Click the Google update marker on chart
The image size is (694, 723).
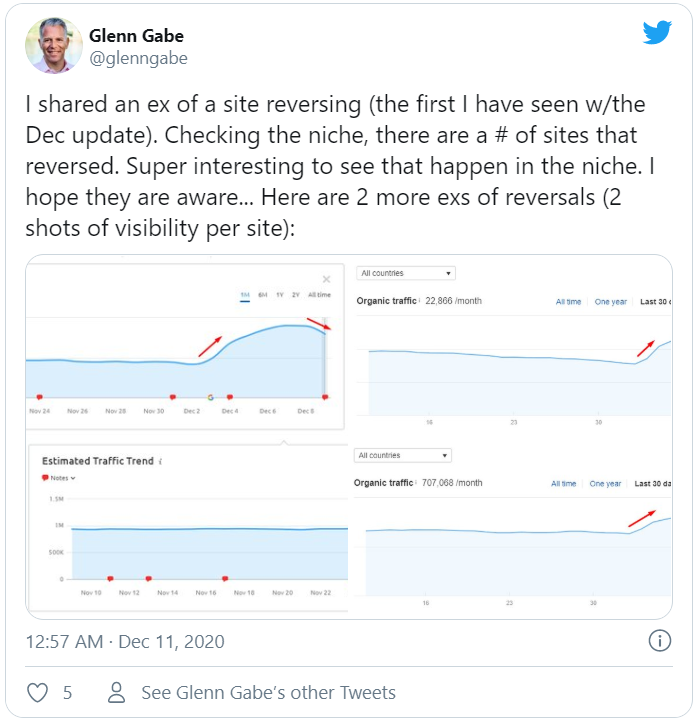pyautogui.click(x=210, y=397)
